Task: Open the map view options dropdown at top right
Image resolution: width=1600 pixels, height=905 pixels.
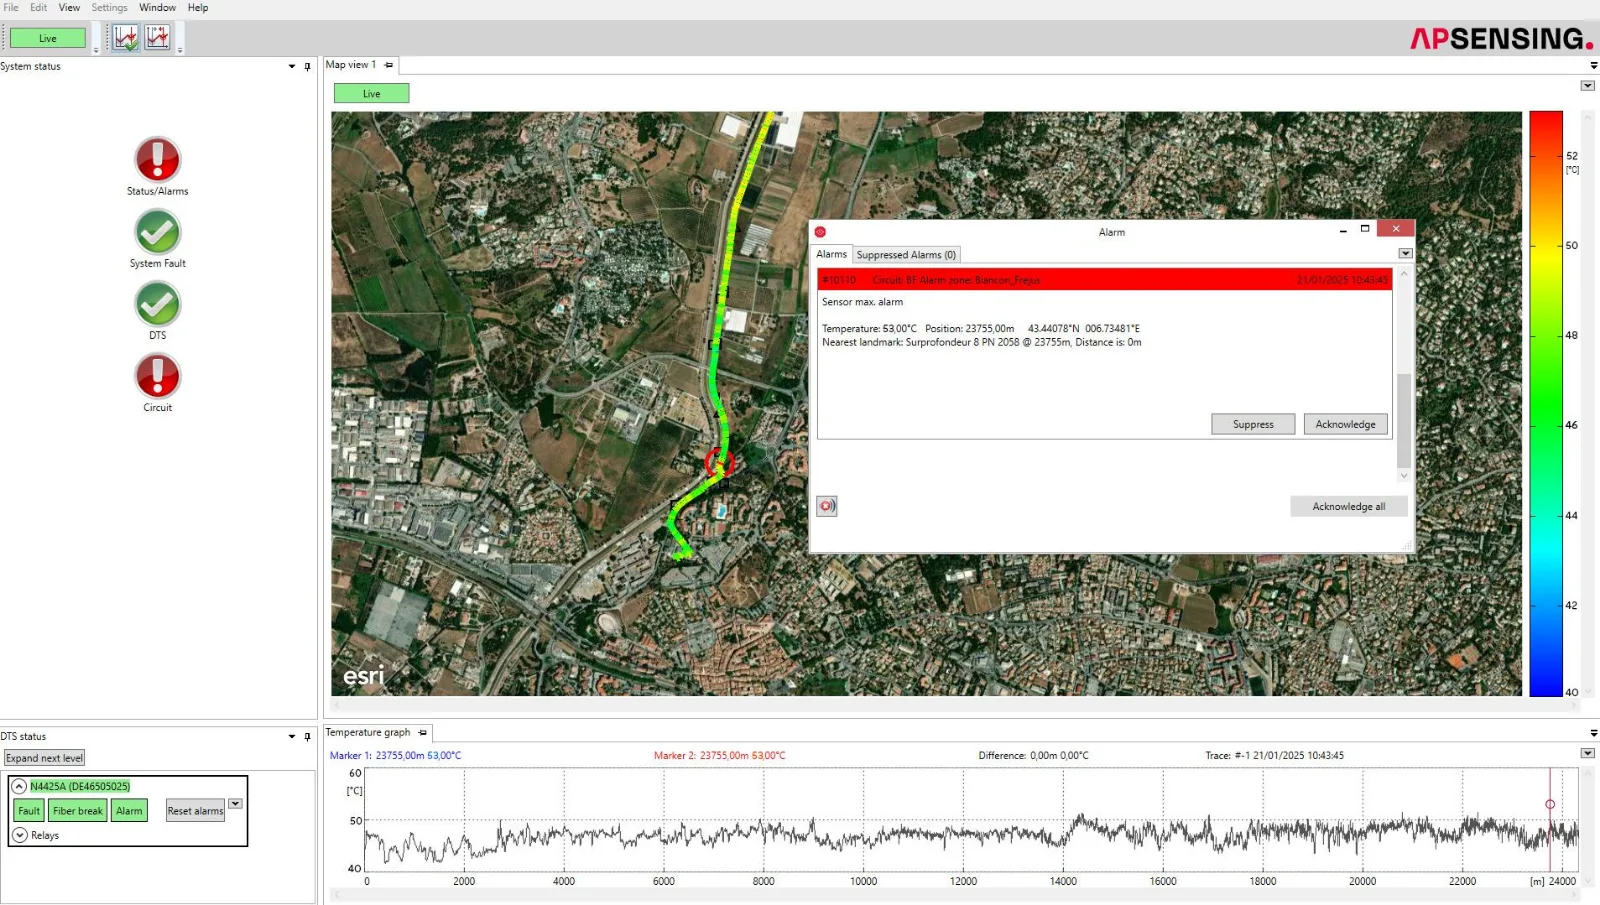Action: tap(1587, 86)
